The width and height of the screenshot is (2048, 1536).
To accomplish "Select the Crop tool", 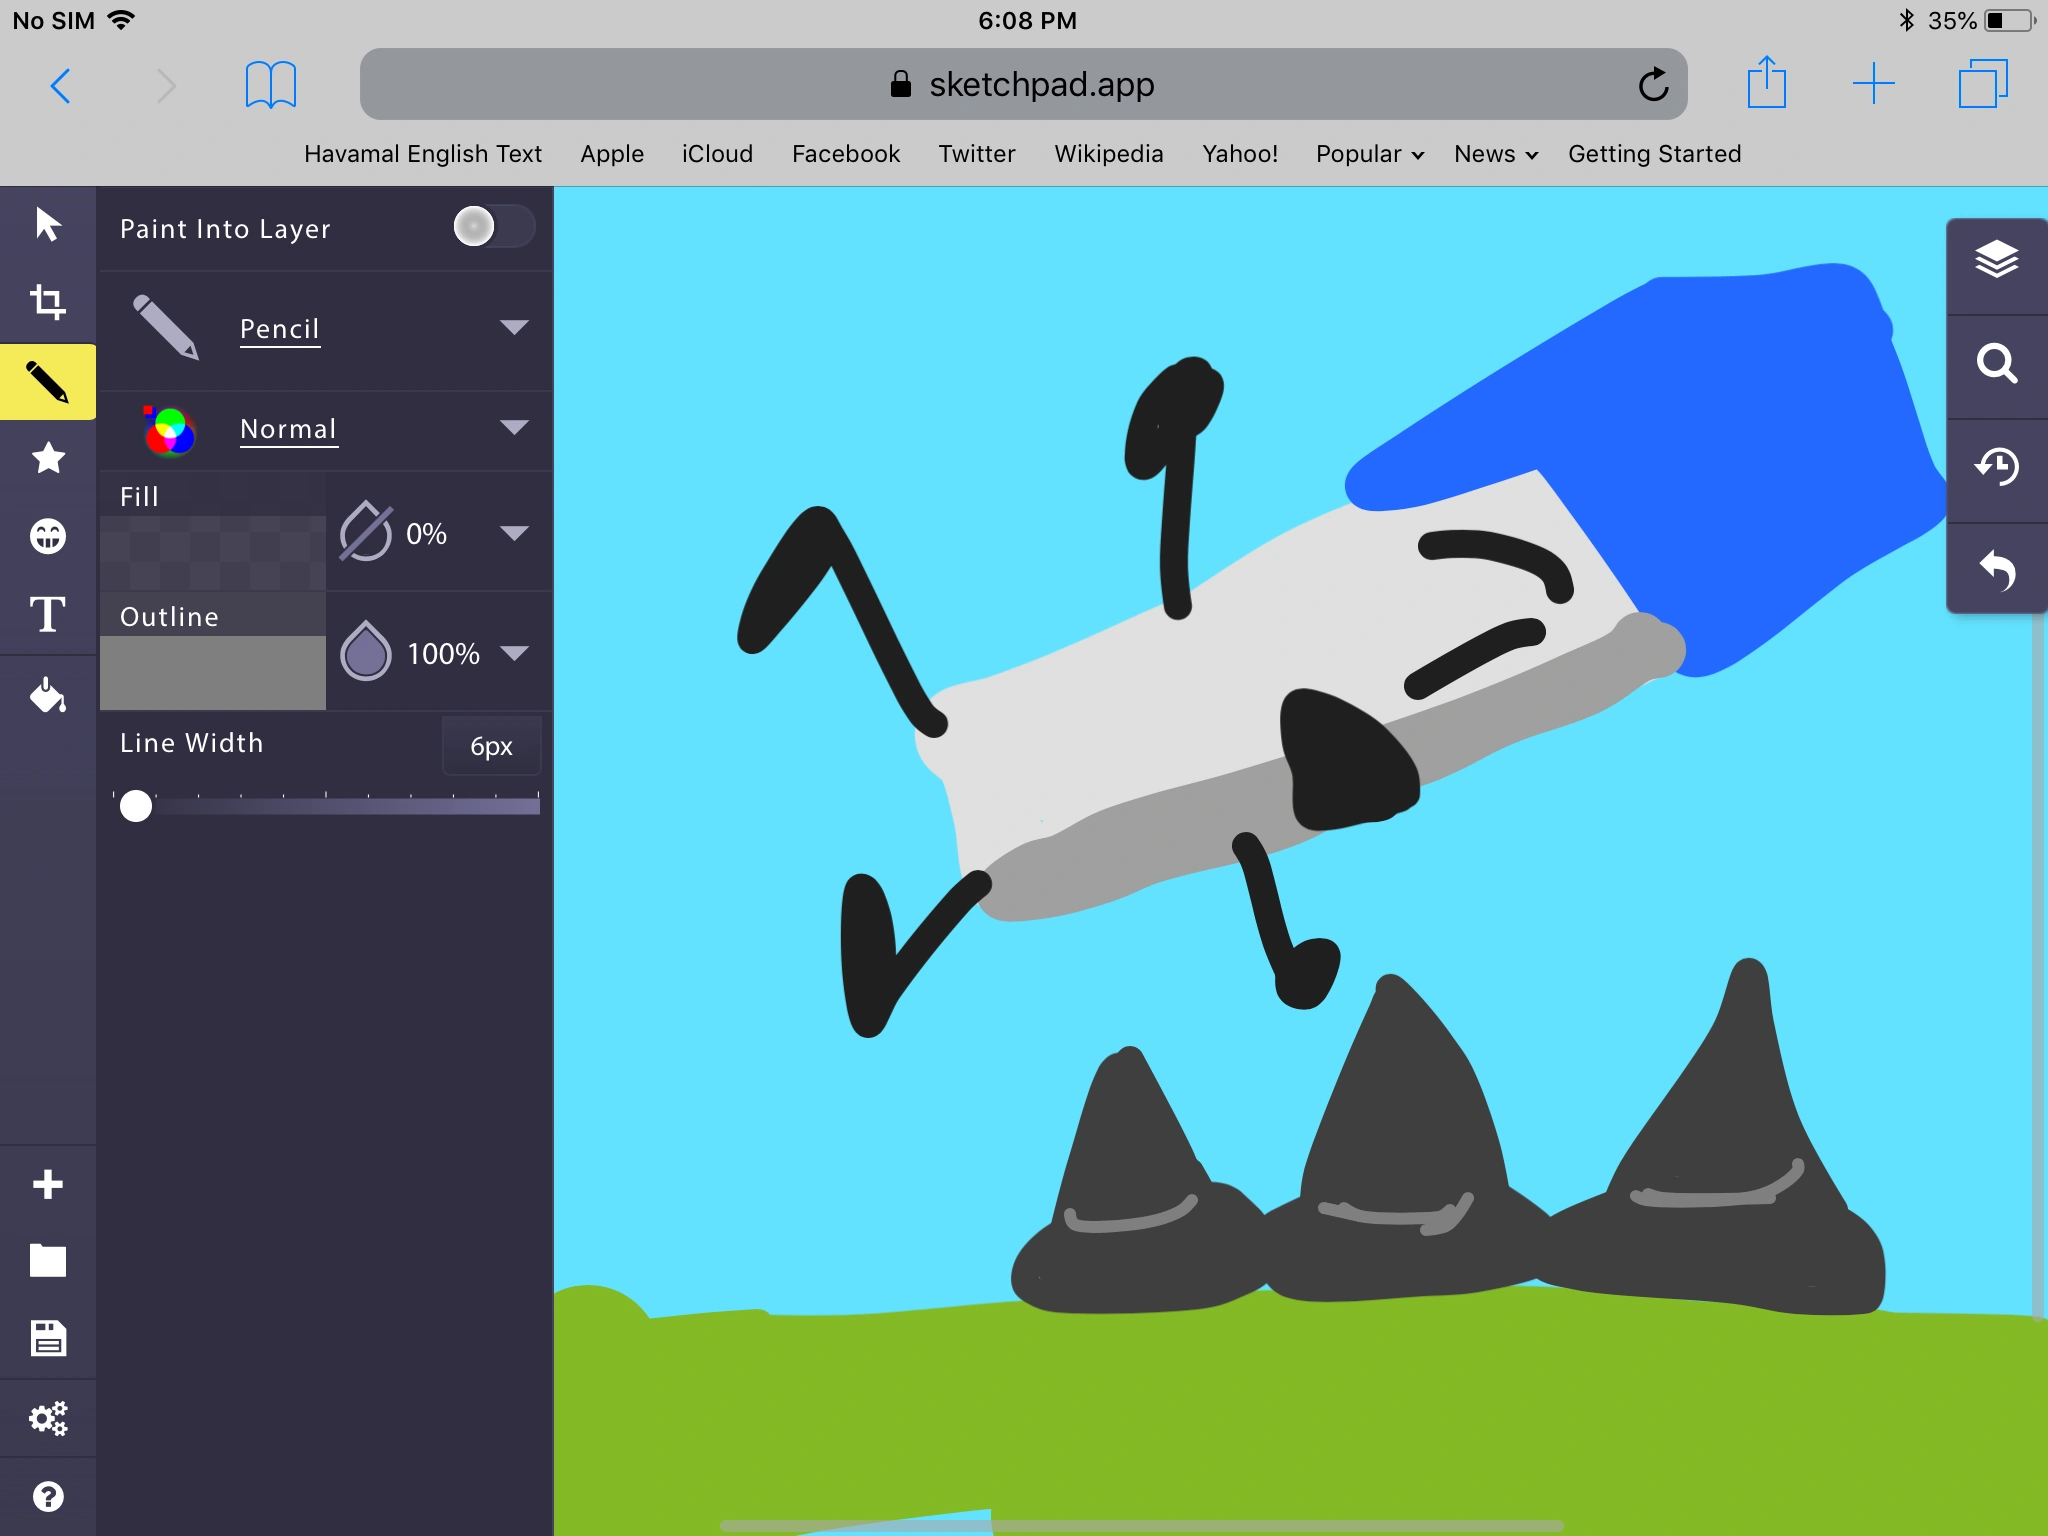I will tap(47, 301).
